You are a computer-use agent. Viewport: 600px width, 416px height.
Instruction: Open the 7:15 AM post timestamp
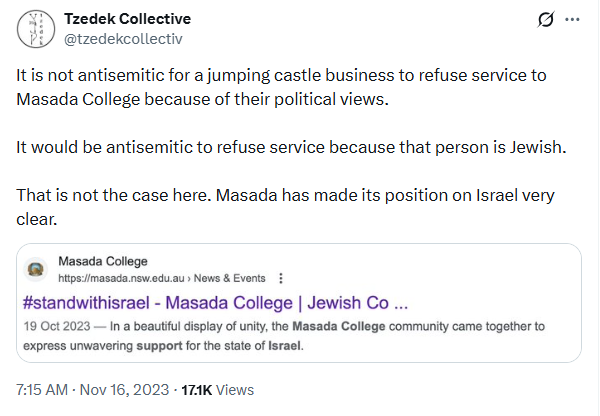pyautogui.click(x=42, y=390)
